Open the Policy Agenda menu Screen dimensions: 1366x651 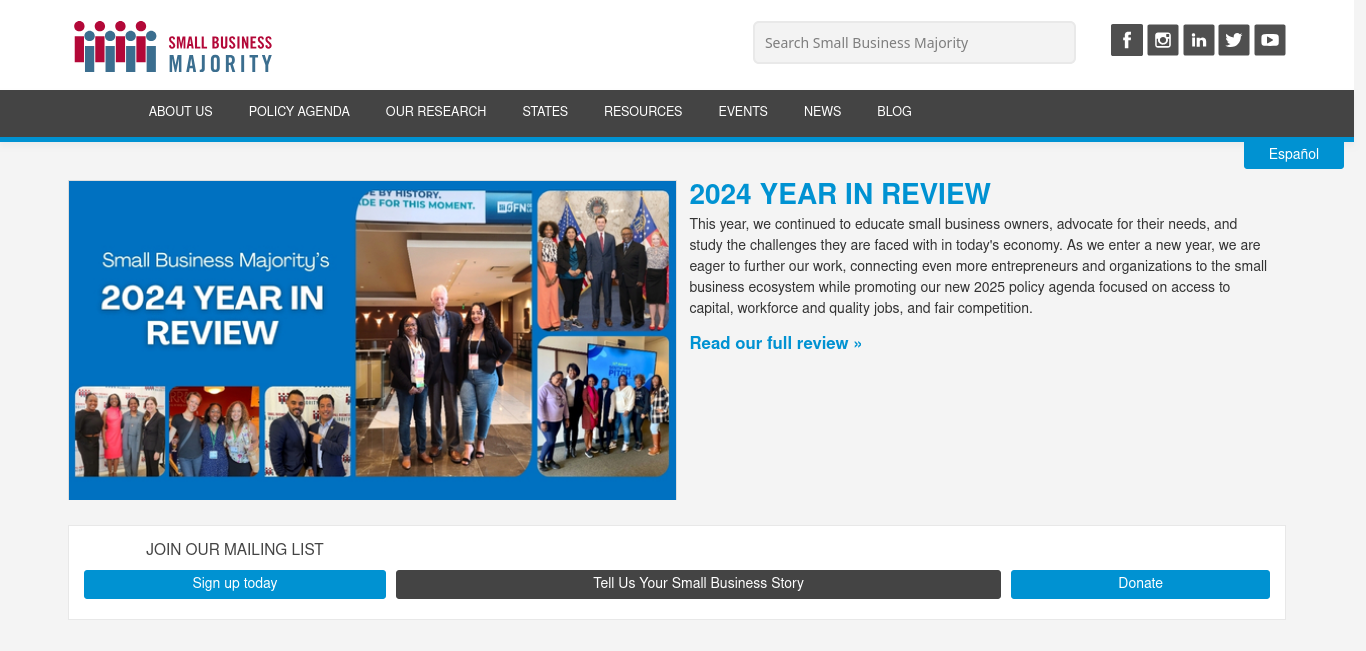[299, 112]
